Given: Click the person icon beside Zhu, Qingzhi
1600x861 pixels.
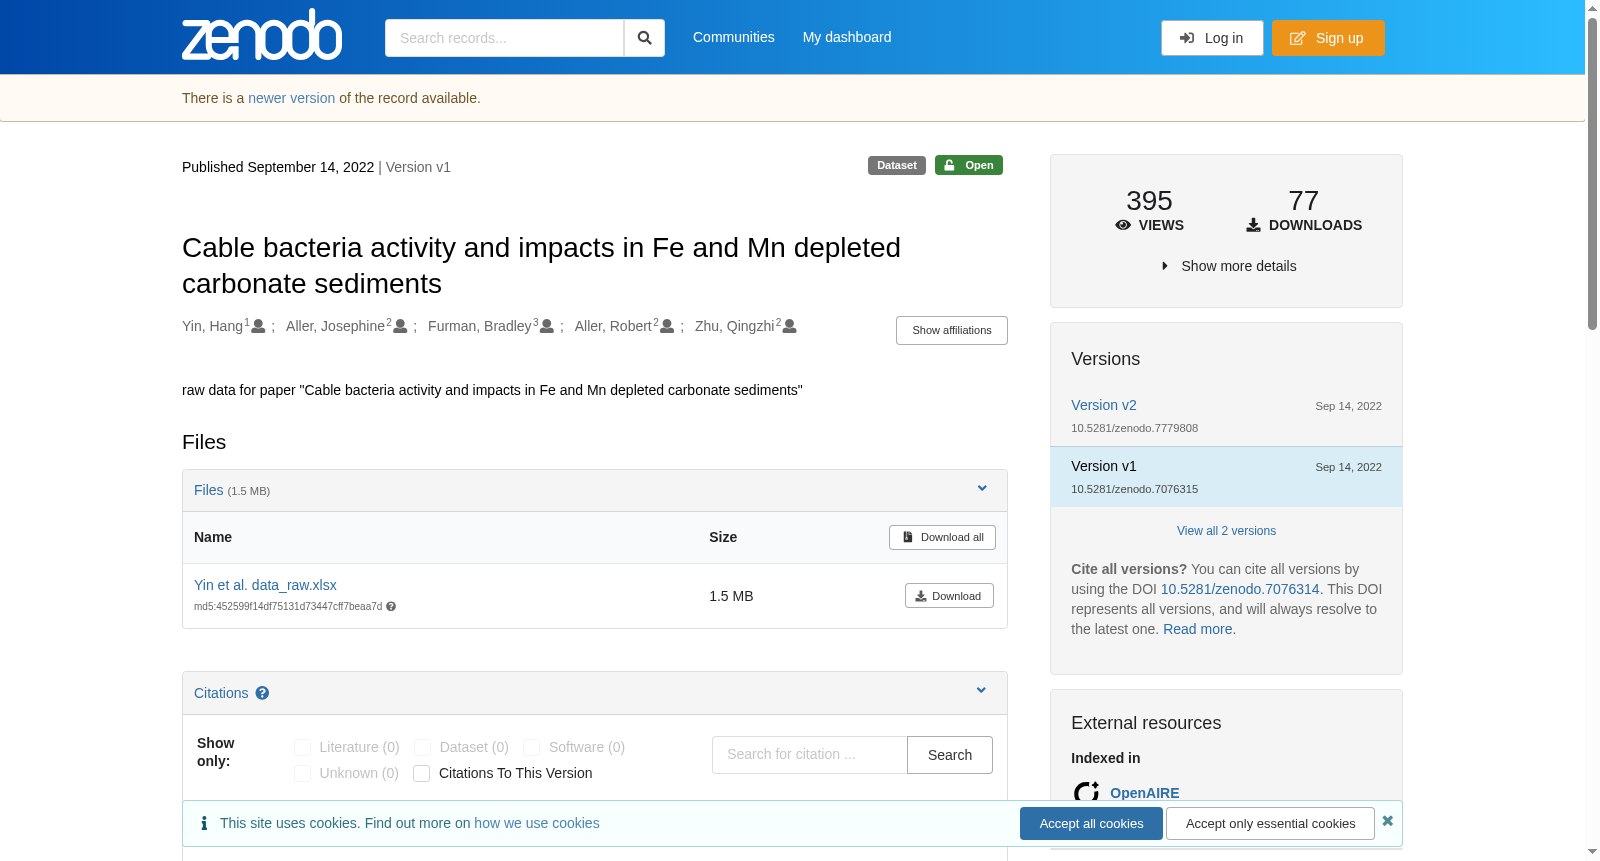Looking at the screenshot, I should (790, 327).
